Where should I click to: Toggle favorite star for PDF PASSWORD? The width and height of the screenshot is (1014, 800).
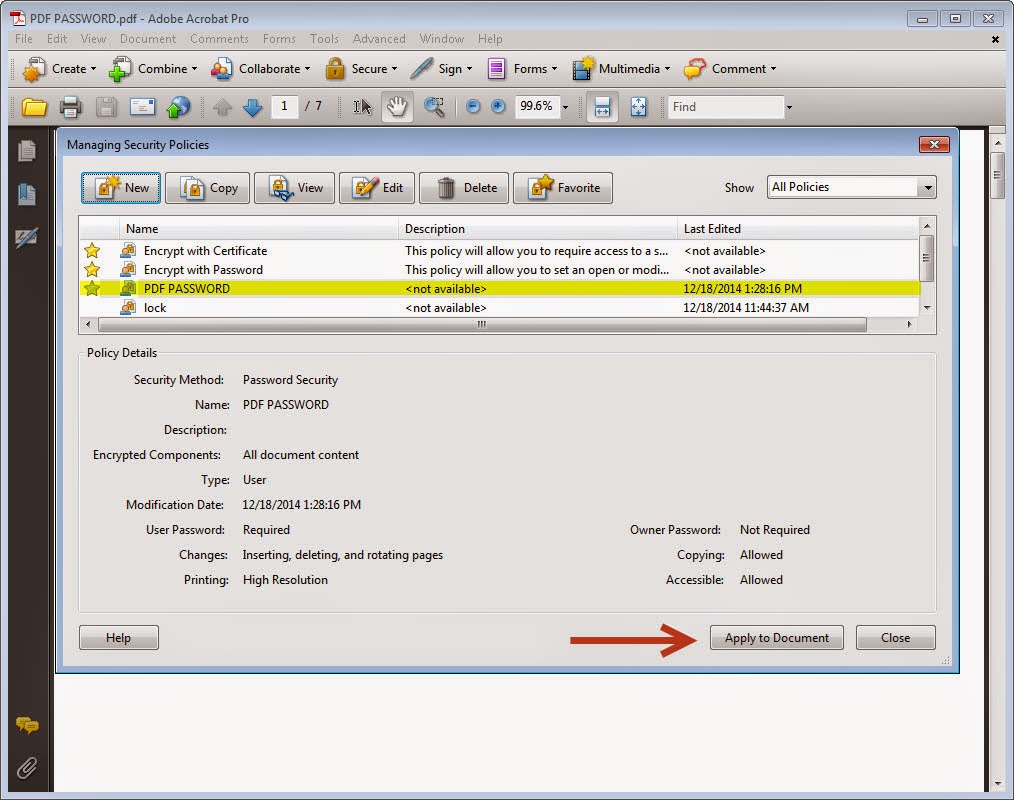(92, 288)
